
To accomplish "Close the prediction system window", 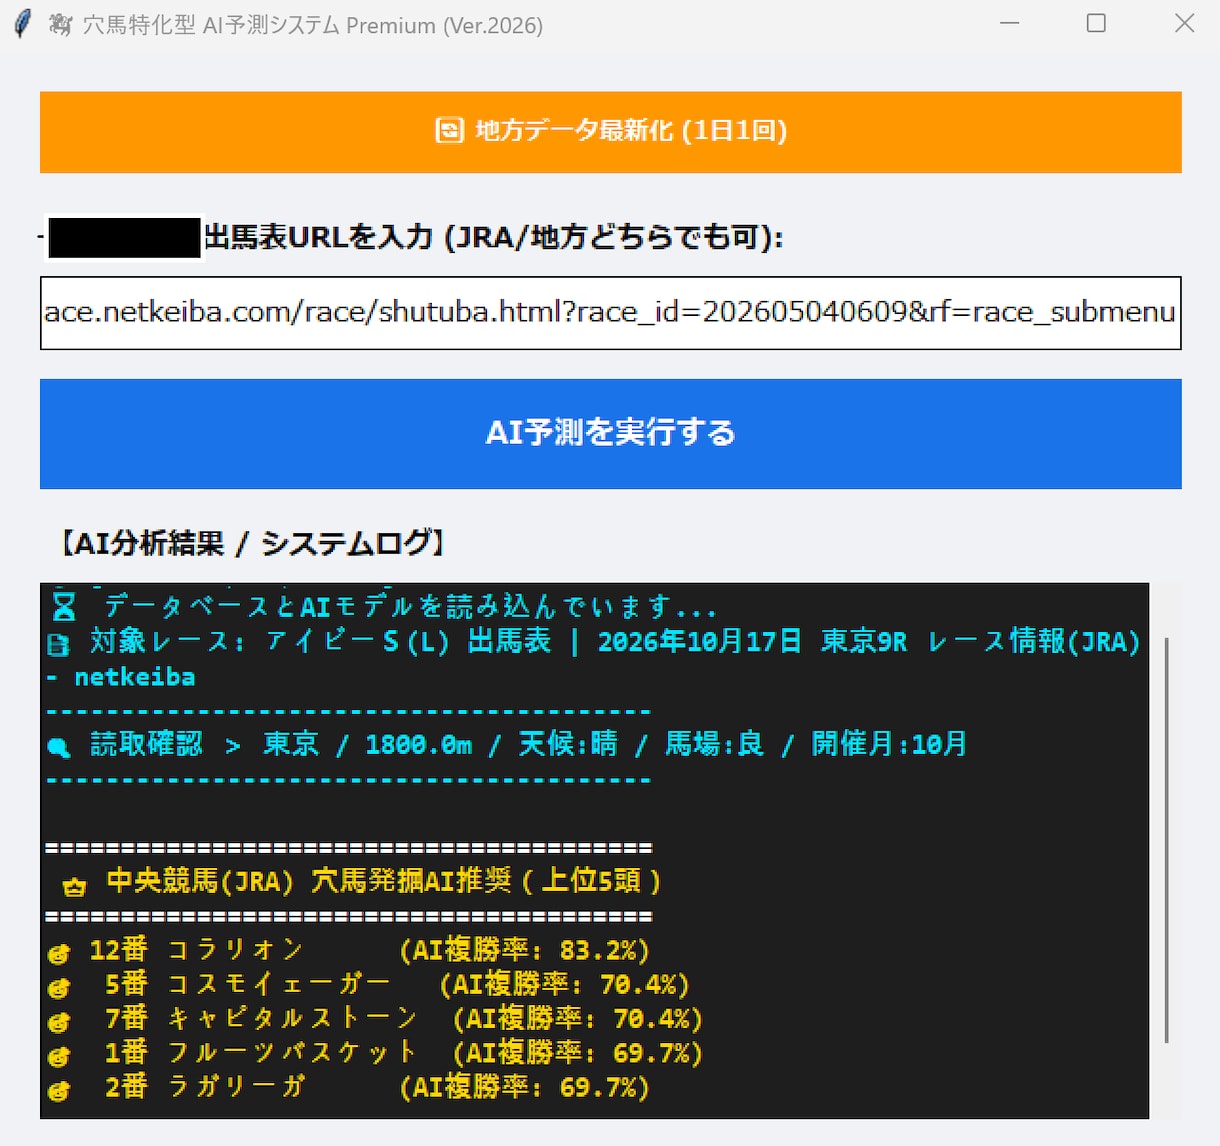I will [x=1184, y=23].
